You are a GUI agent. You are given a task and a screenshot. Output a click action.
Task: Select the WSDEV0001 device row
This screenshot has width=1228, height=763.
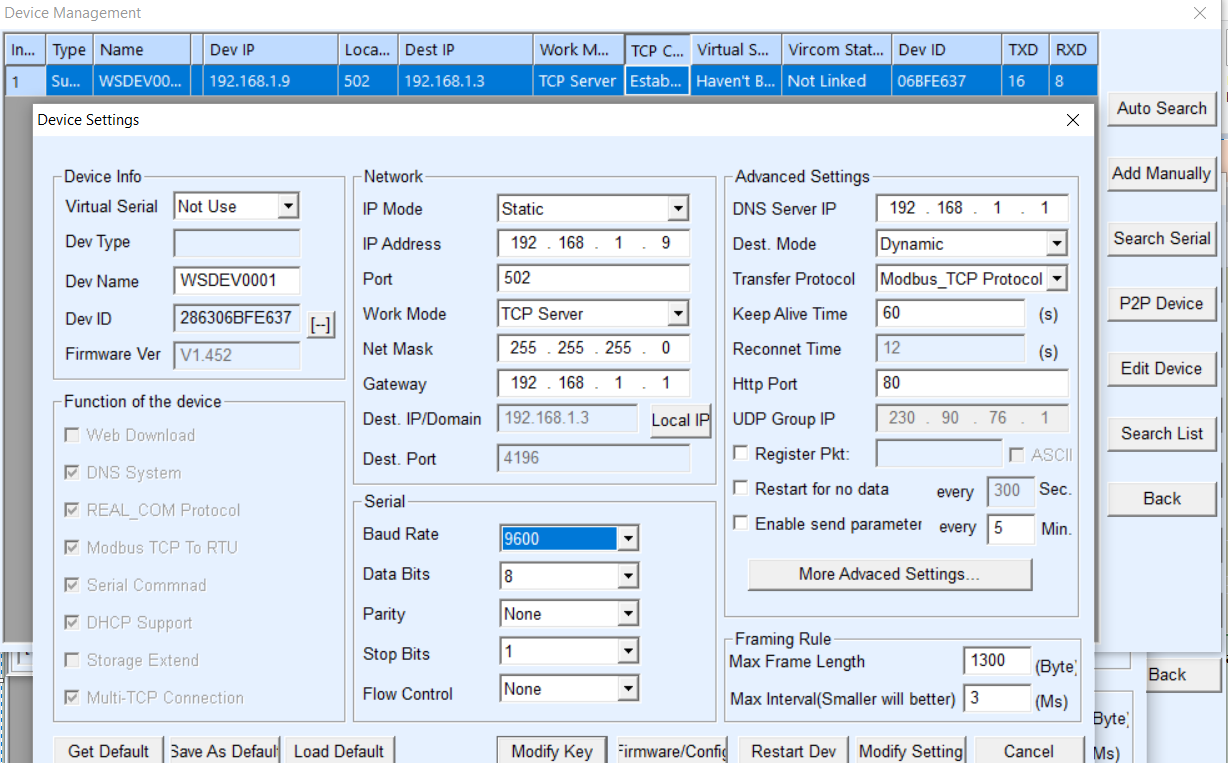[x=143, y=80]
